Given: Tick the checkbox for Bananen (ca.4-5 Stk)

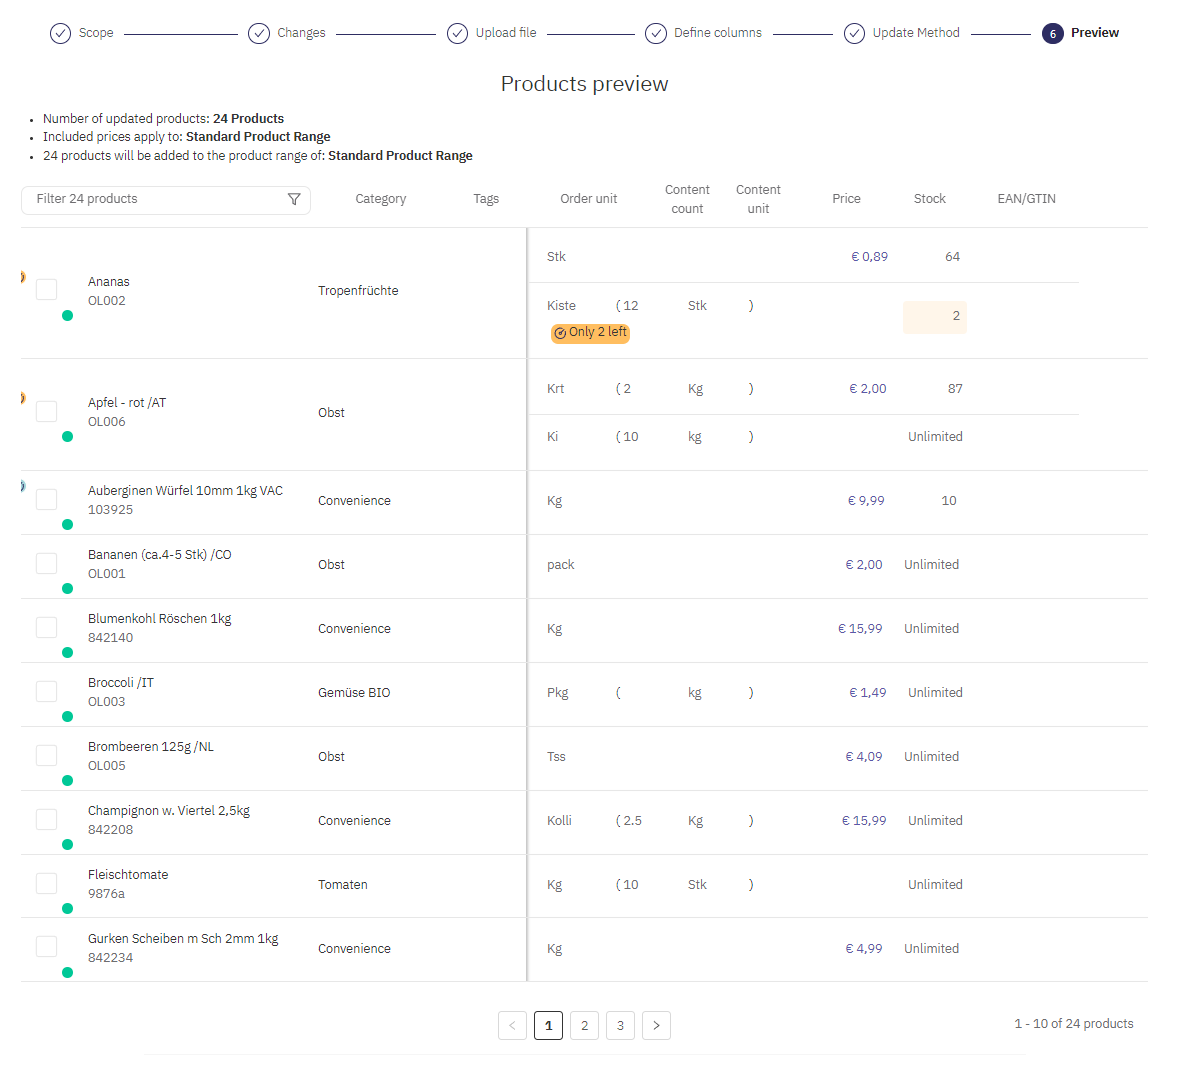Looking at the screenshot, I should click(47, 564).
